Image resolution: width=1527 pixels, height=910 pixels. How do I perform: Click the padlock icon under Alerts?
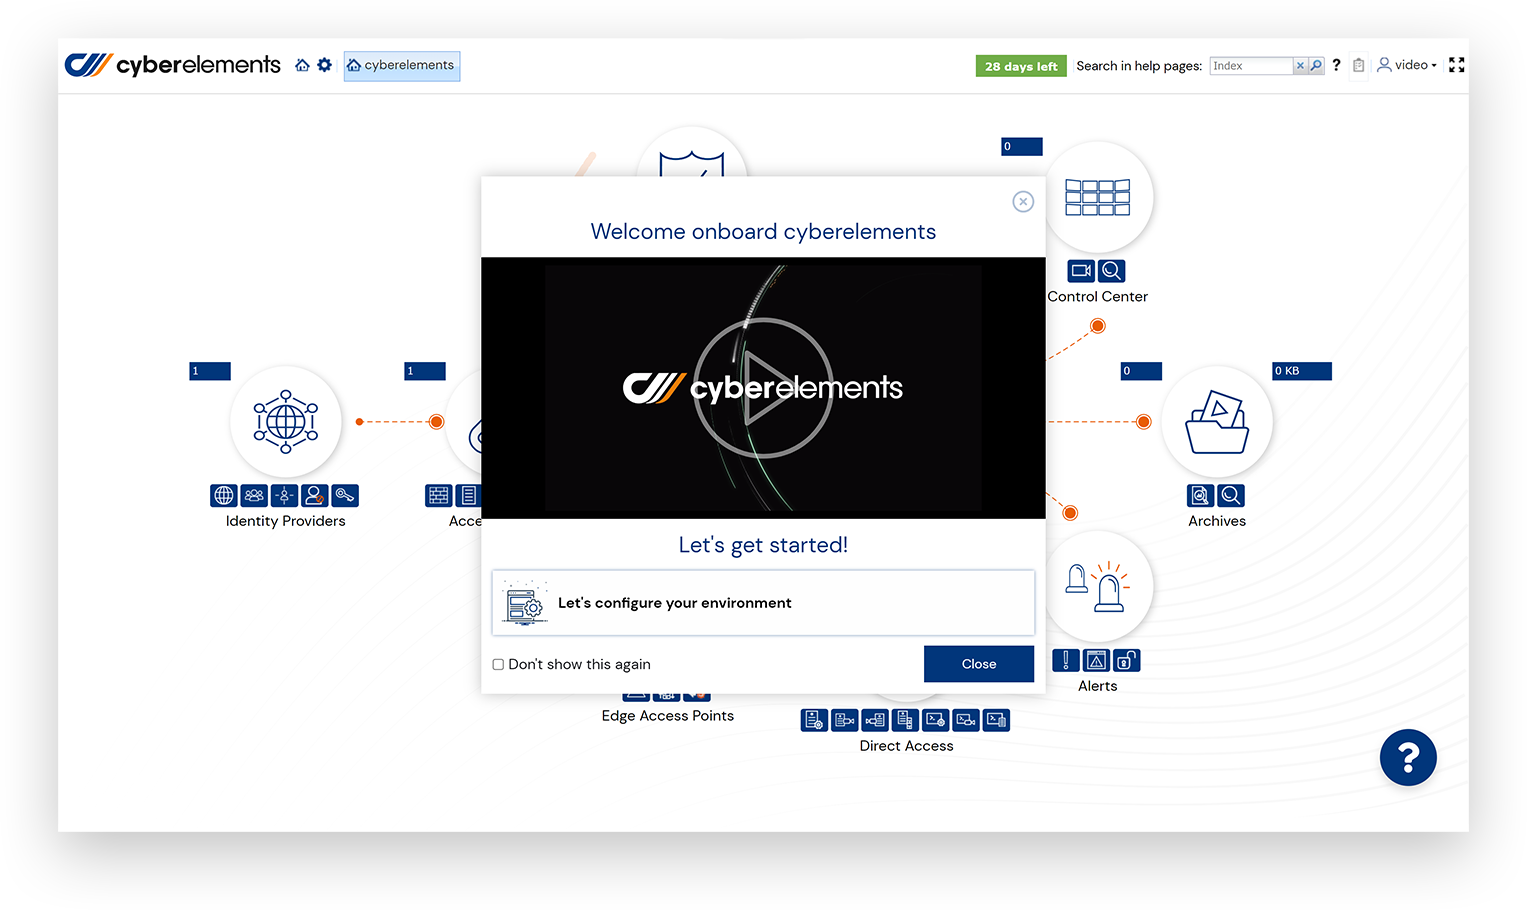coord(1127,660)
